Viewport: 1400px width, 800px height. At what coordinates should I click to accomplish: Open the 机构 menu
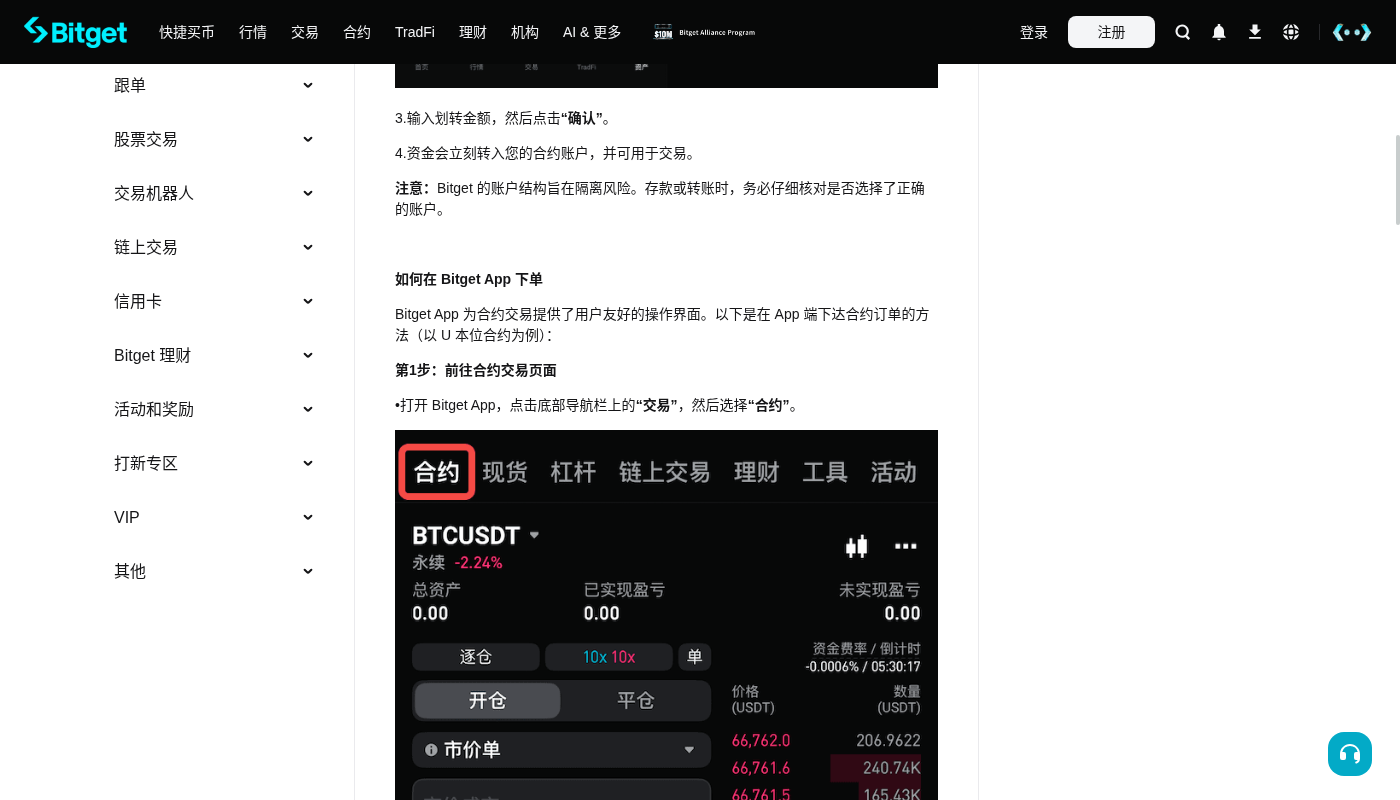525,32
